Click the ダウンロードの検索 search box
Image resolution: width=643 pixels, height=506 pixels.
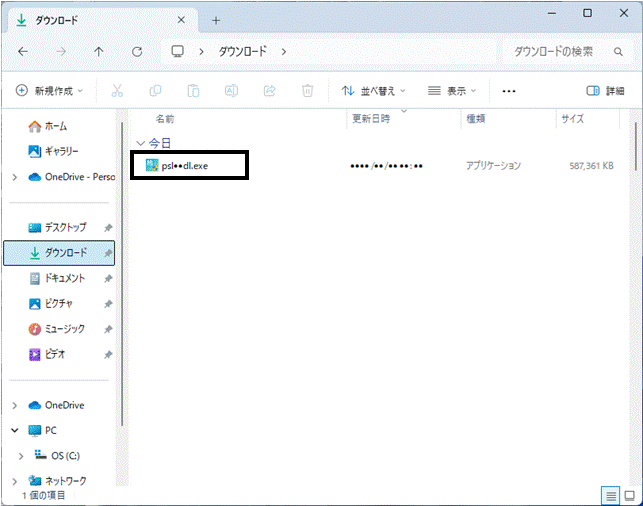coord(568,52)
